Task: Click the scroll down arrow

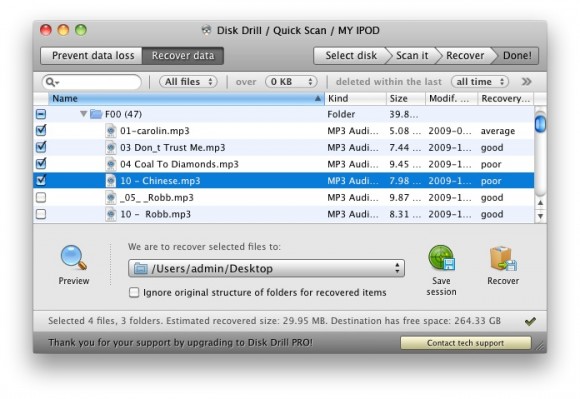Action: [540, 216]
